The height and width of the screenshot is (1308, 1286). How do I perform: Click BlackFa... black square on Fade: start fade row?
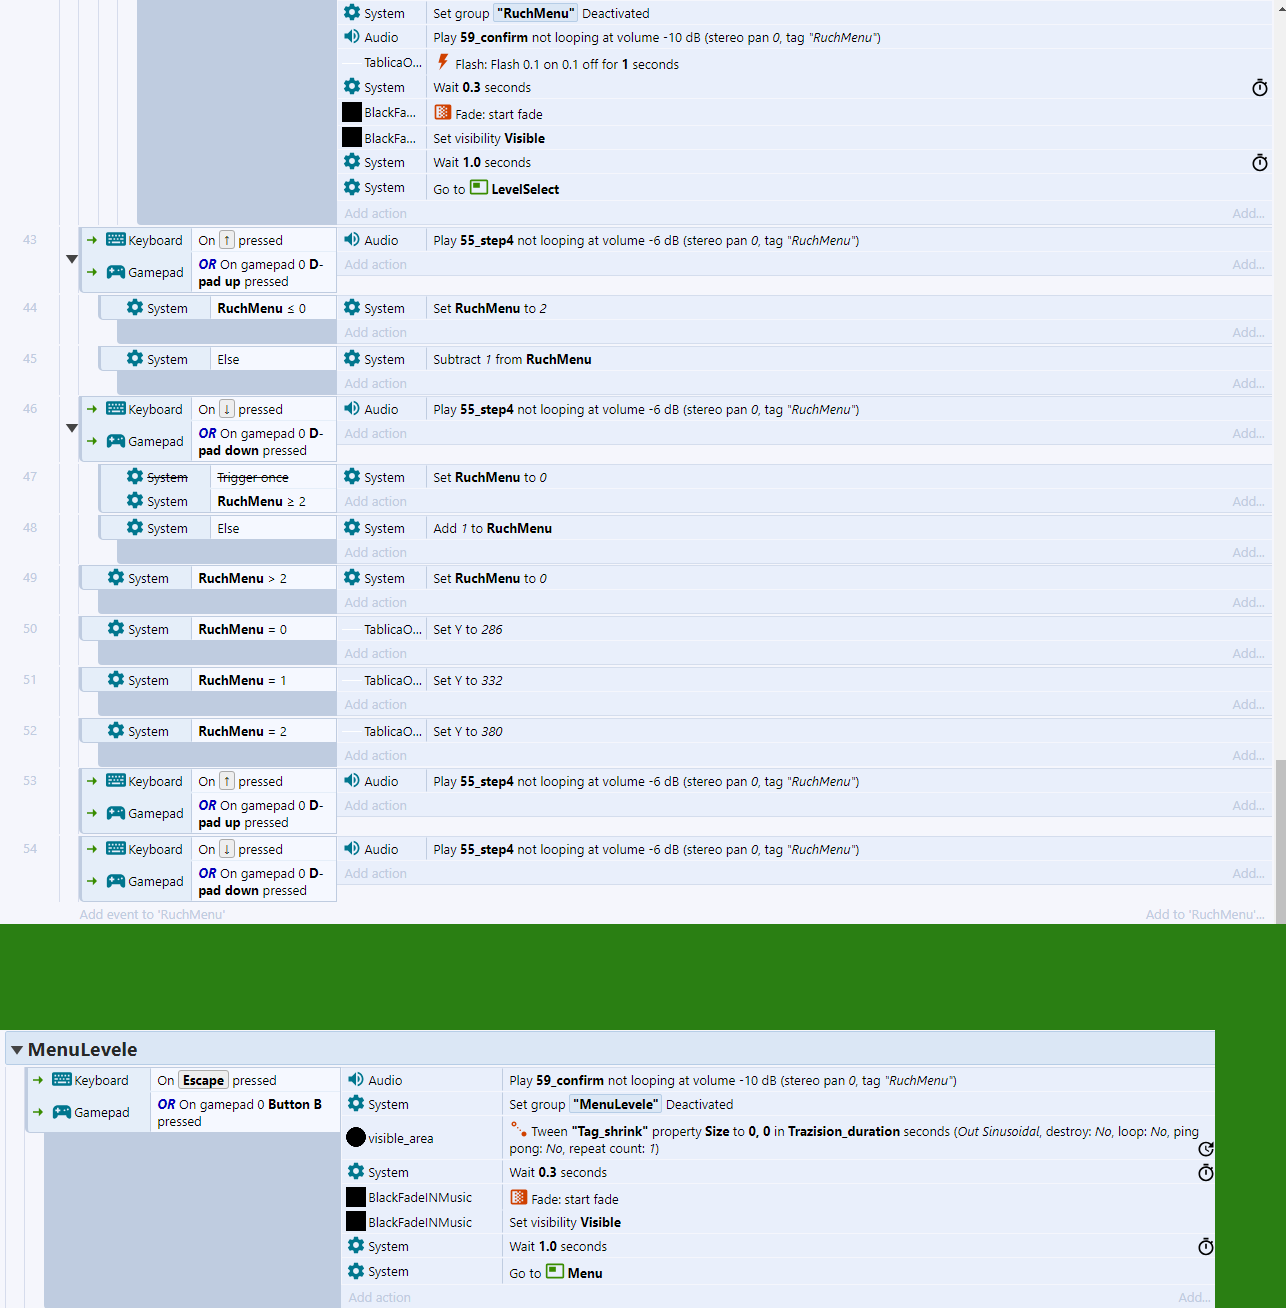(x=352, y=112)
